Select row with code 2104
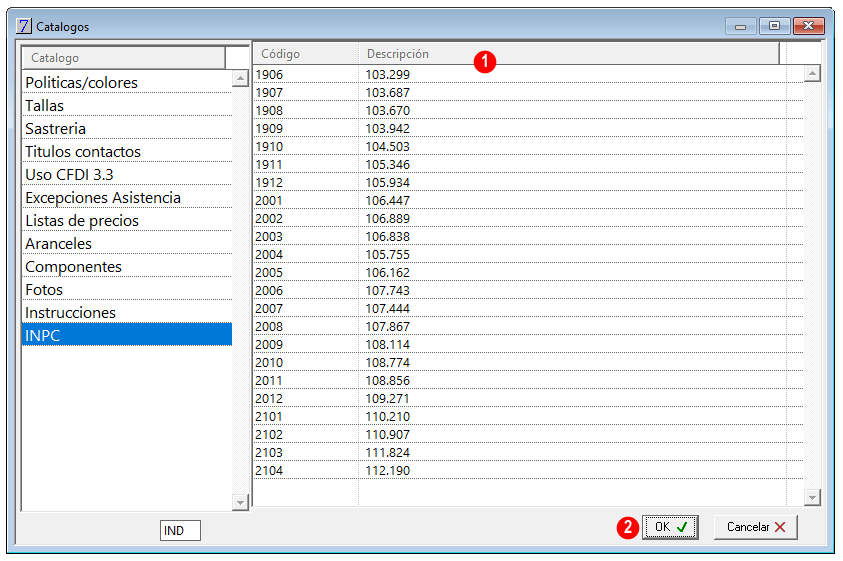Screen dimensions: 843x561 pos(270,470)
